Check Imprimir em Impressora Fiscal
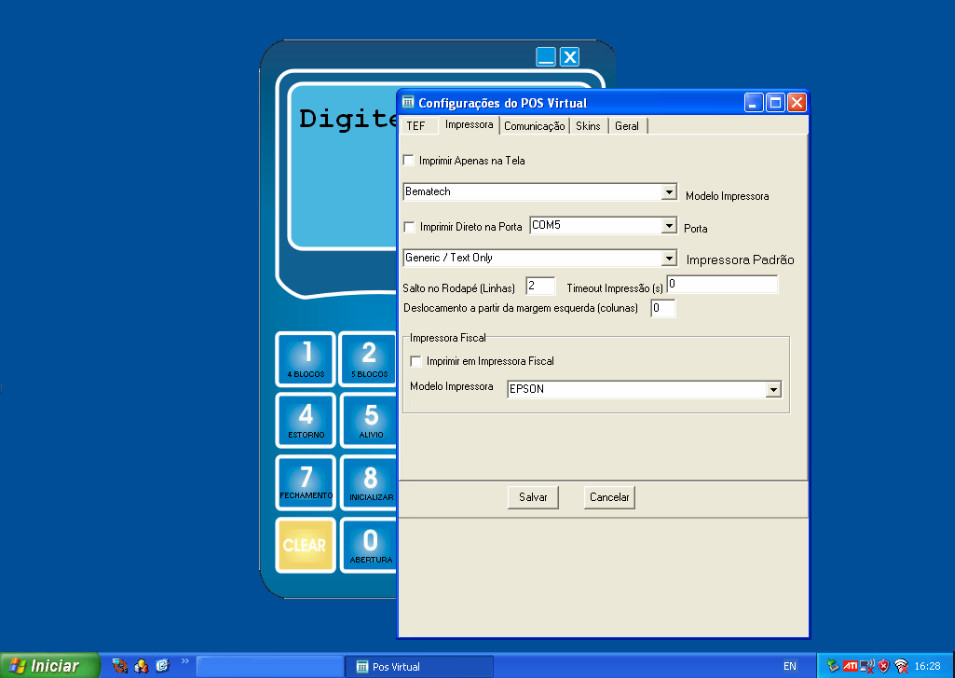The height and width of the screenshot is (678, 955). pyautogui.click(x=416, y=361)
